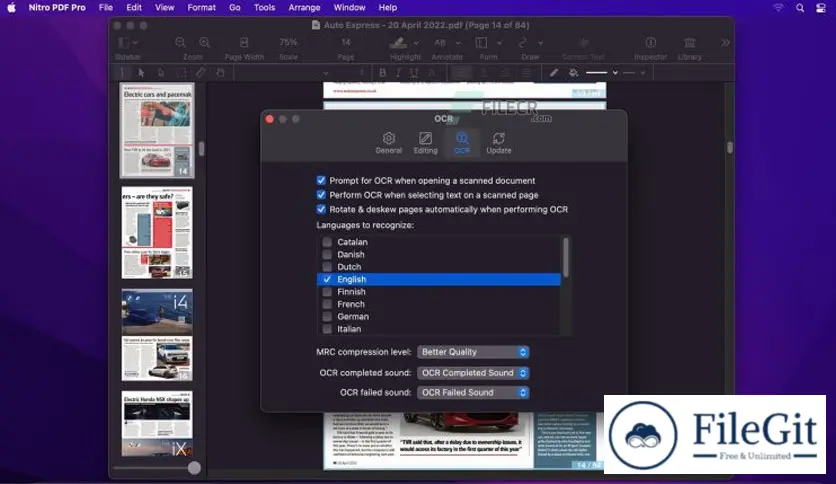Show more toolbar items chevrons
836x484 pixels.
pos(725,43)
